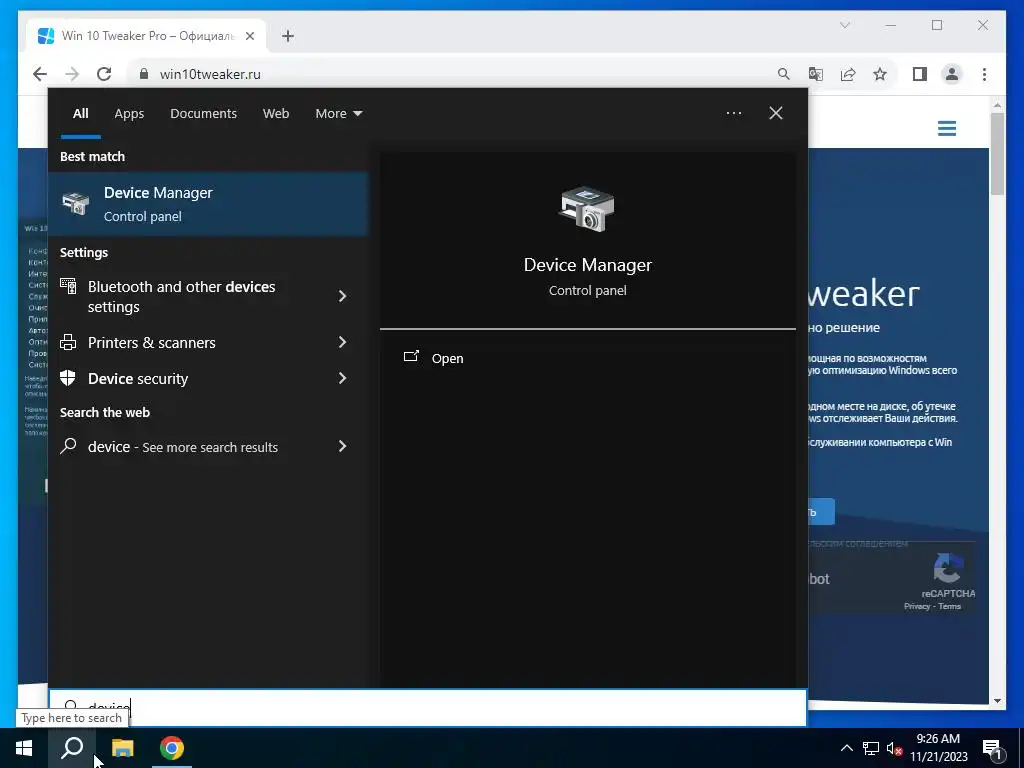Click the reCAPTCHA Terms link
Viewport: 1024px width, 768px height.
click(950, 606)
